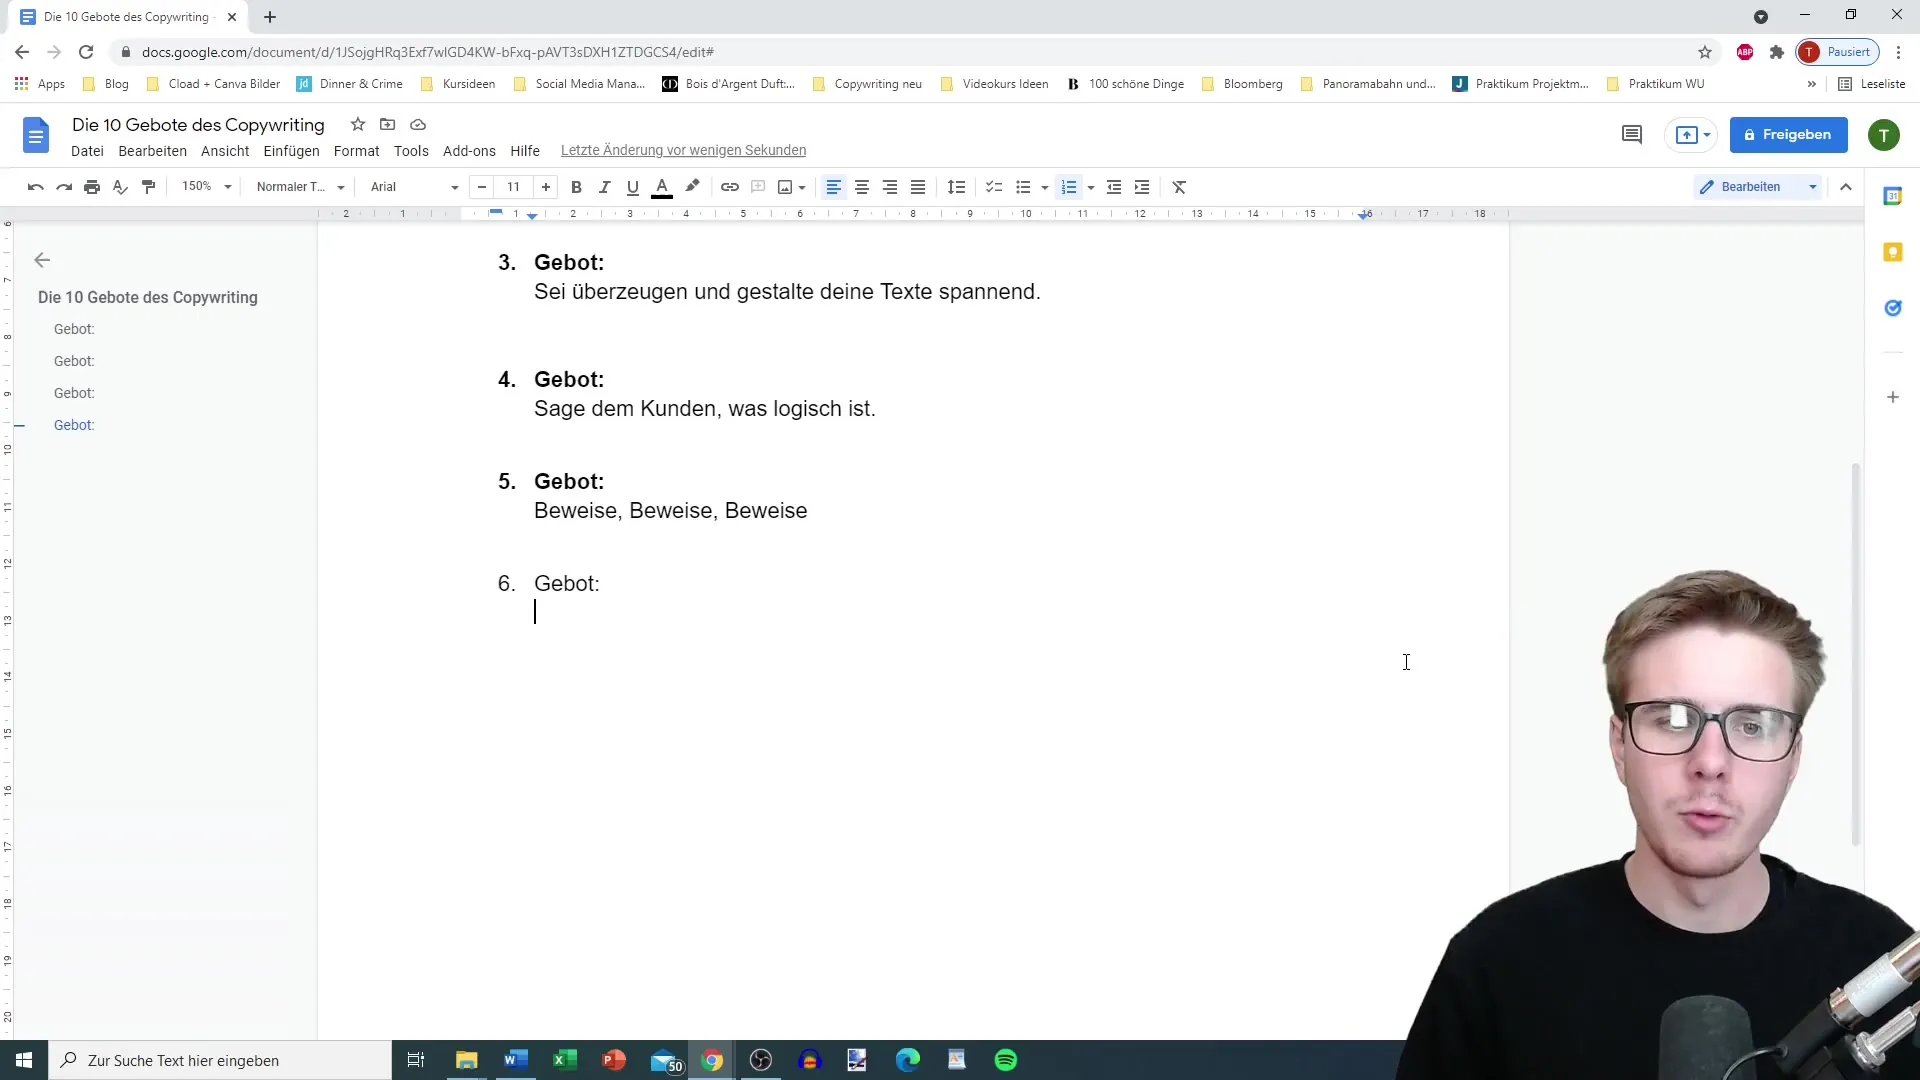Increase indent of paragraph
The image size is (1920, 1080).
pyautogui.click(x=1142, y=187)
